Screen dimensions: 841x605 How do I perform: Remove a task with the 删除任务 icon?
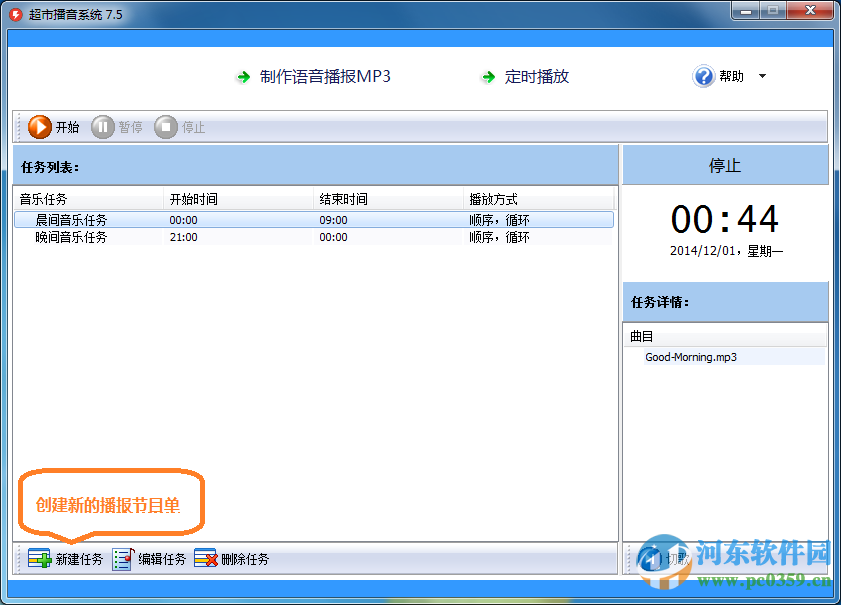[x=206, y=559]
